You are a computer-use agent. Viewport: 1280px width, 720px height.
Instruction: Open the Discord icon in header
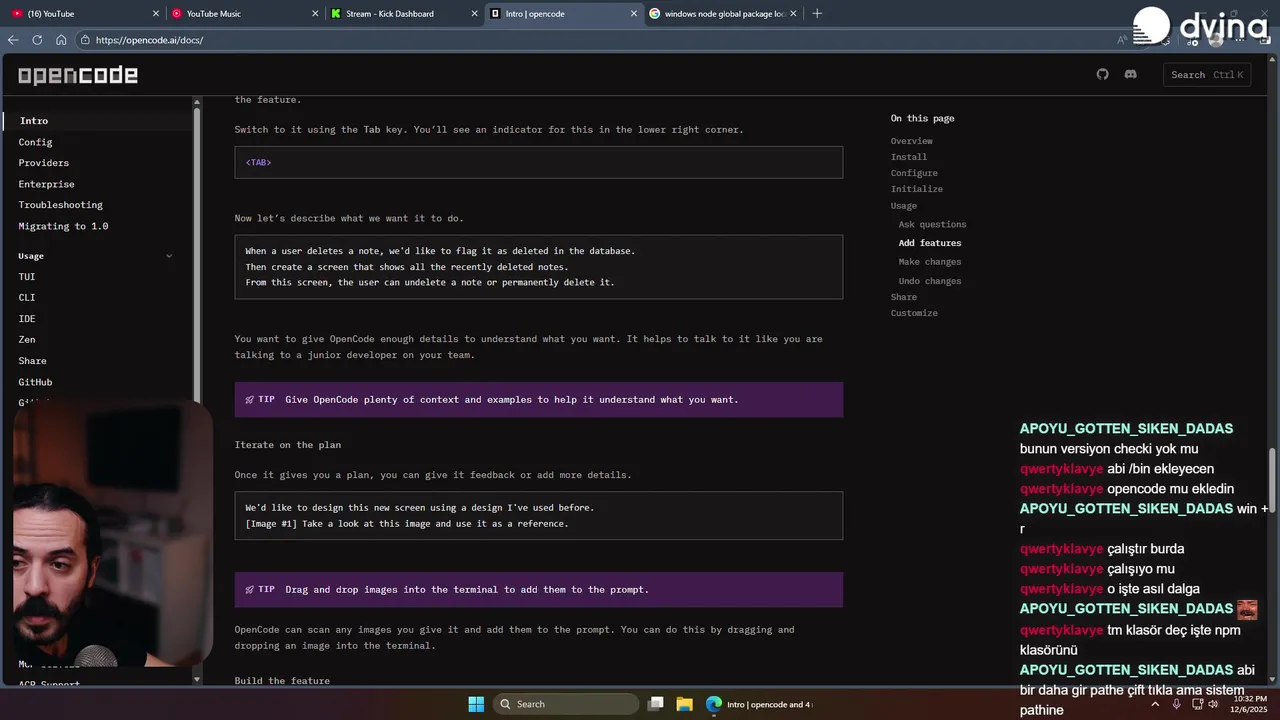(1130, 74)
